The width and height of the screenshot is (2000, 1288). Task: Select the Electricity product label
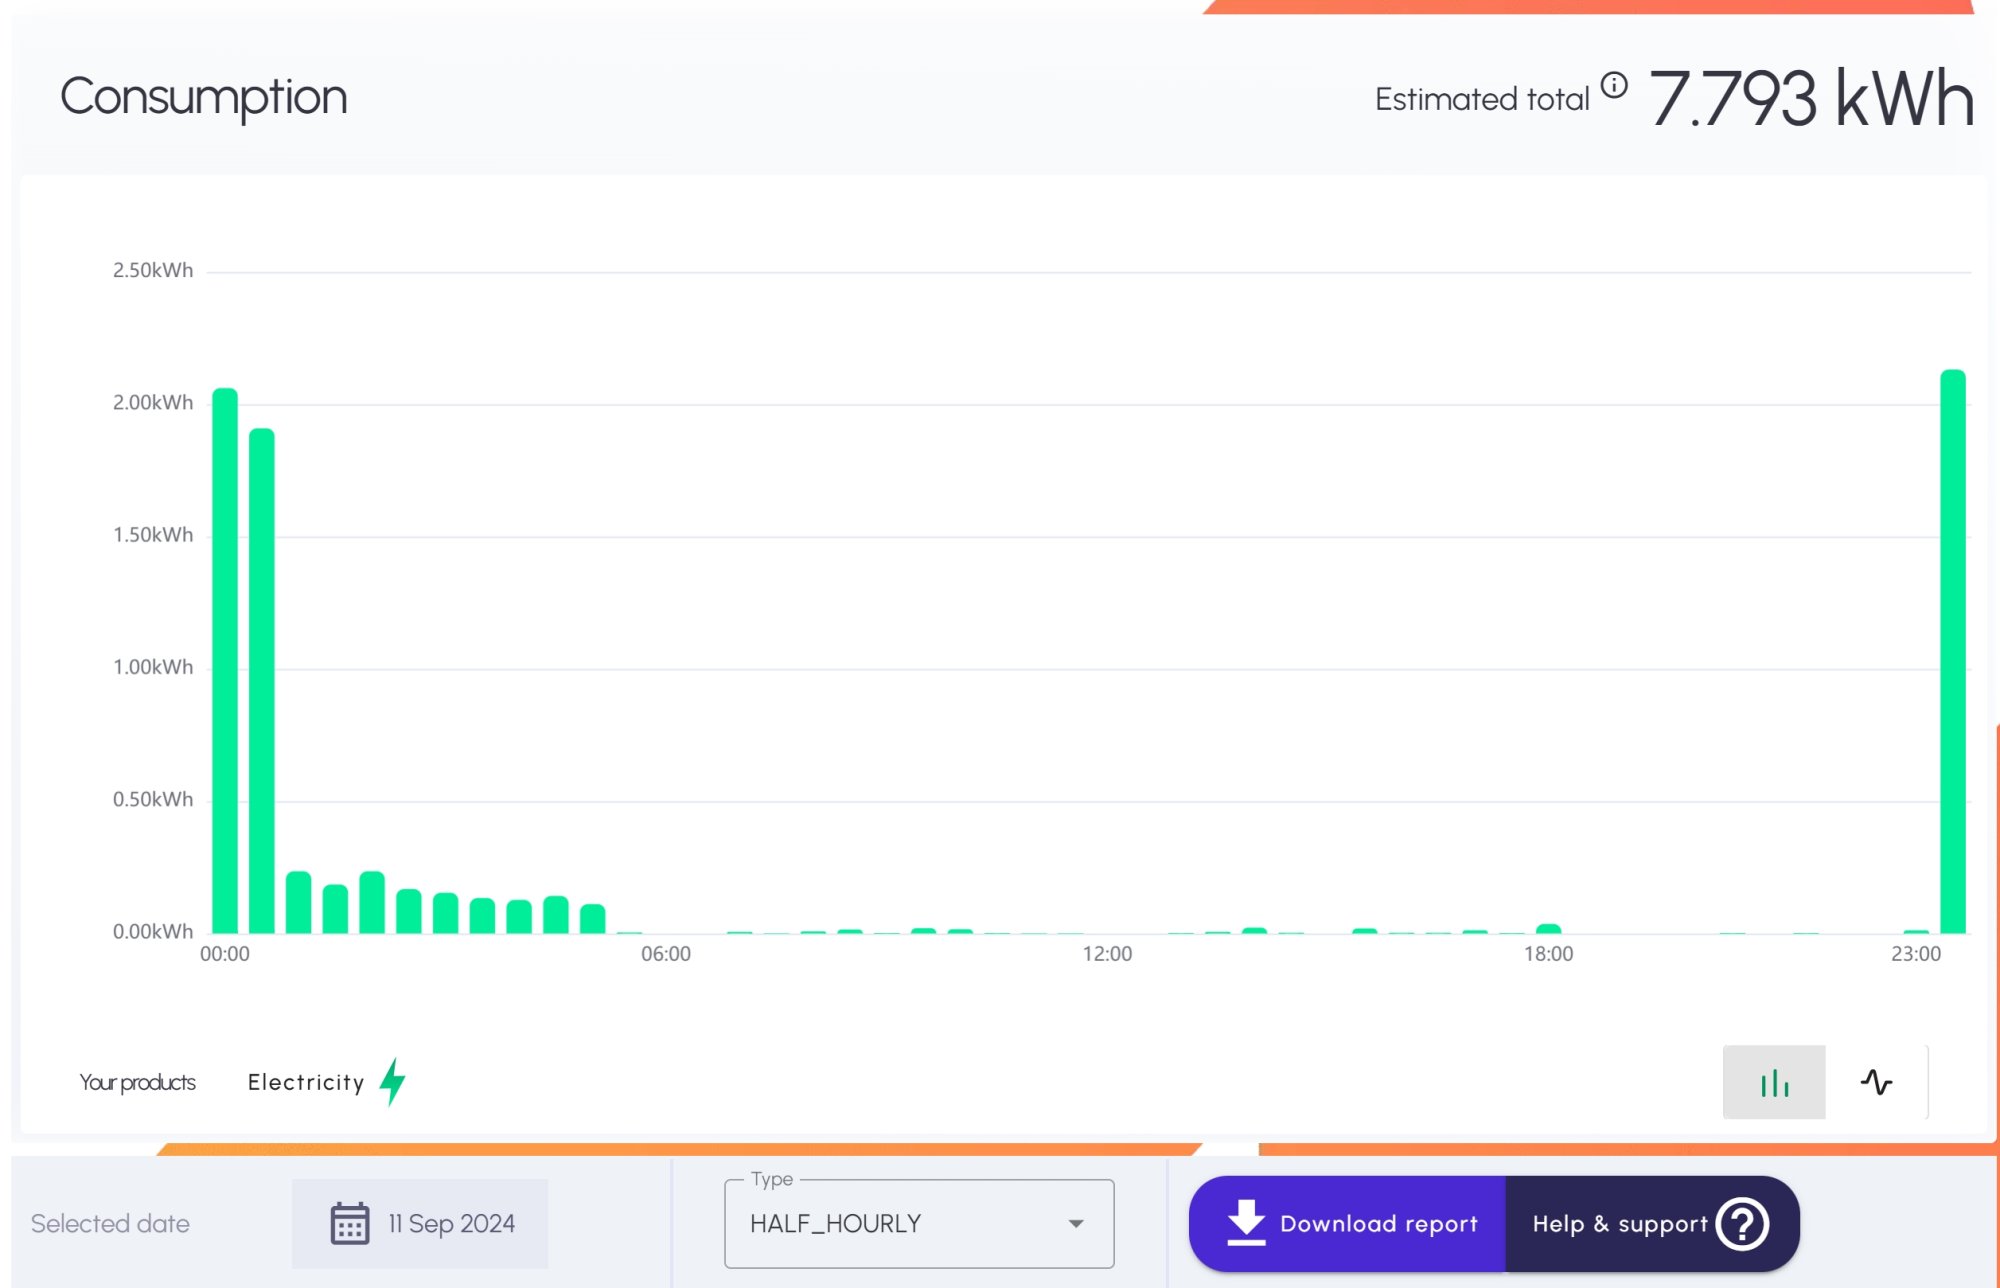(306, 1082)
